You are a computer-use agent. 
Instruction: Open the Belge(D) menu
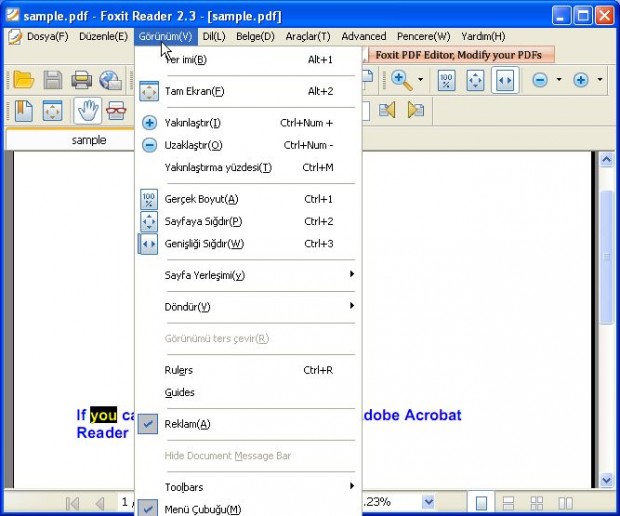[255, 36]
